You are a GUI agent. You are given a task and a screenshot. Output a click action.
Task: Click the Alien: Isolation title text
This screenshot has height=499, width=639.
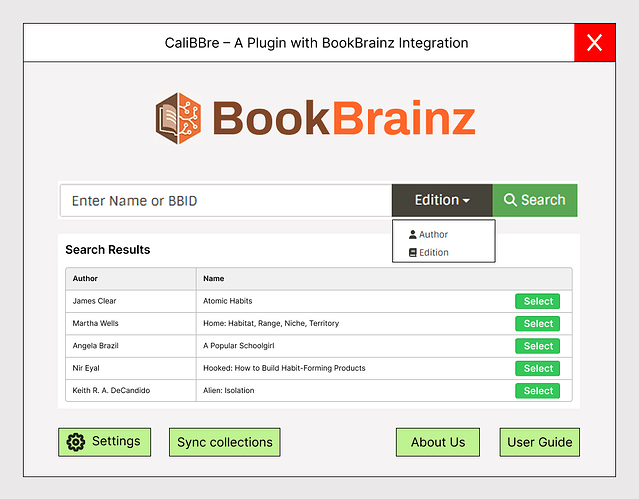[229, 391]
